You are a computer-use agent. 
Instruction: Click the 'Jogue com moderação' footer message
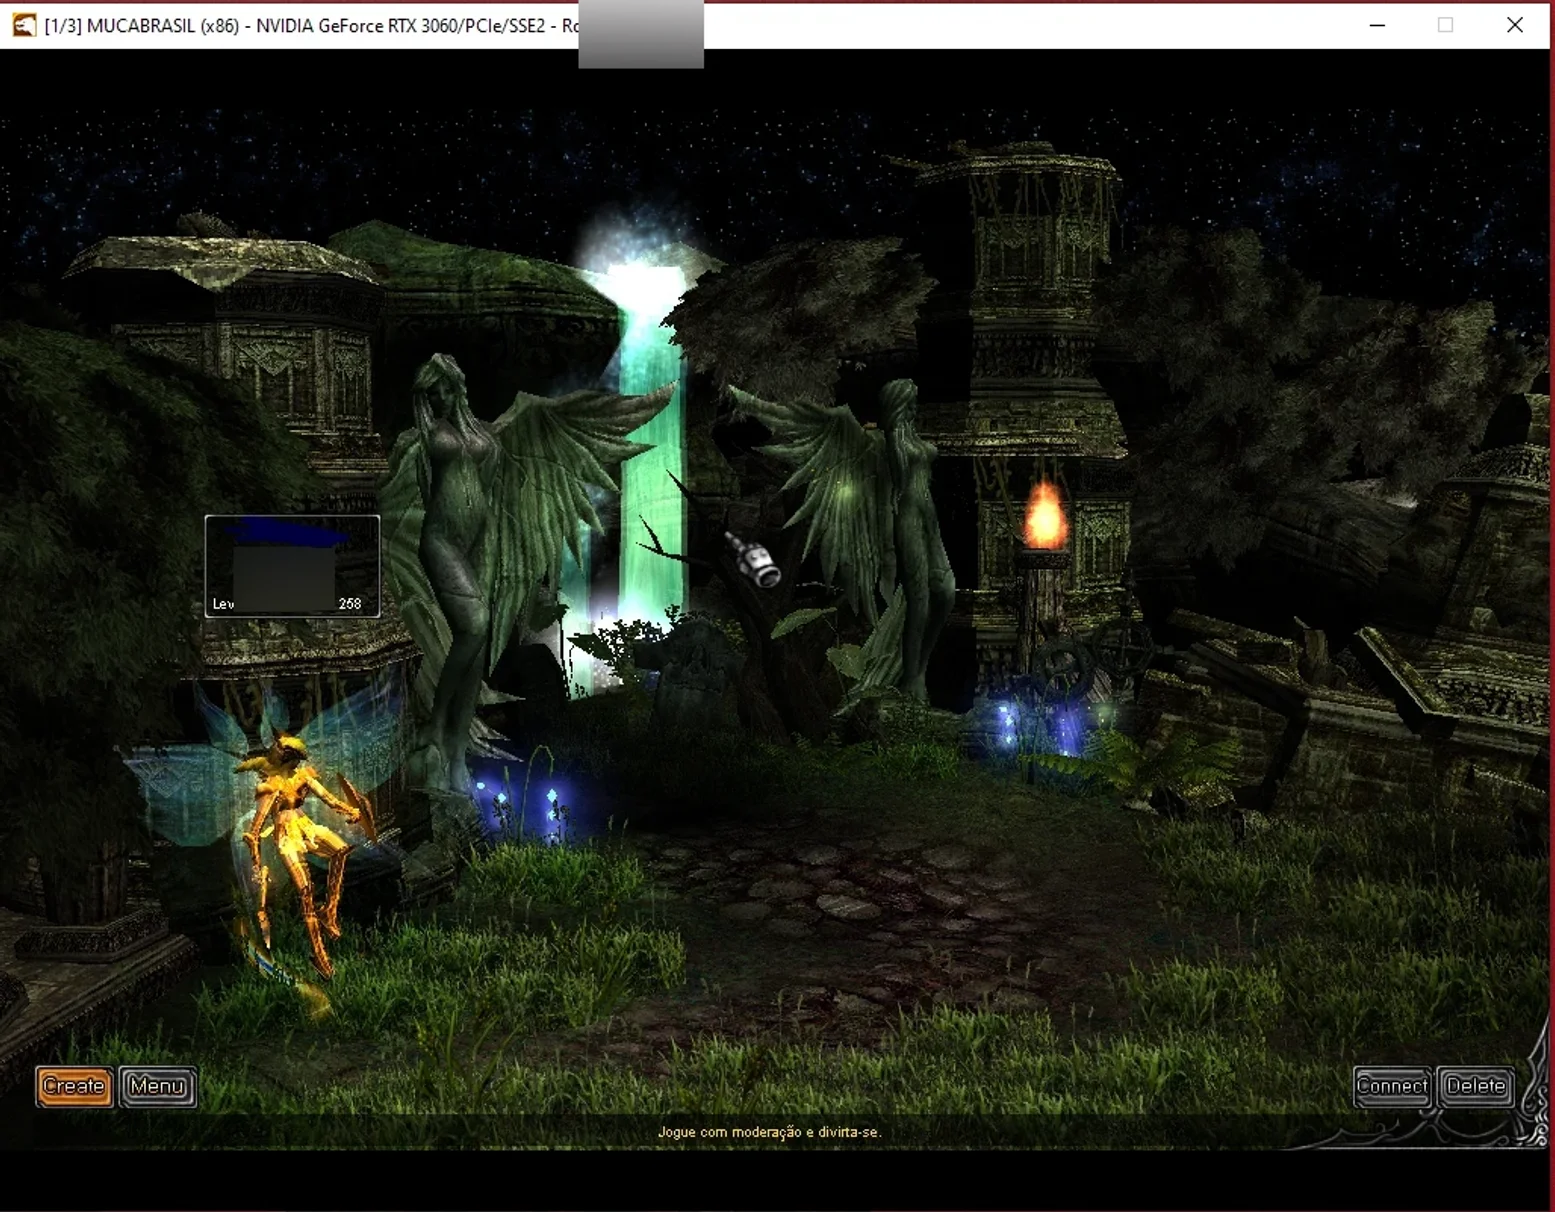click(x=769, y=1132)
